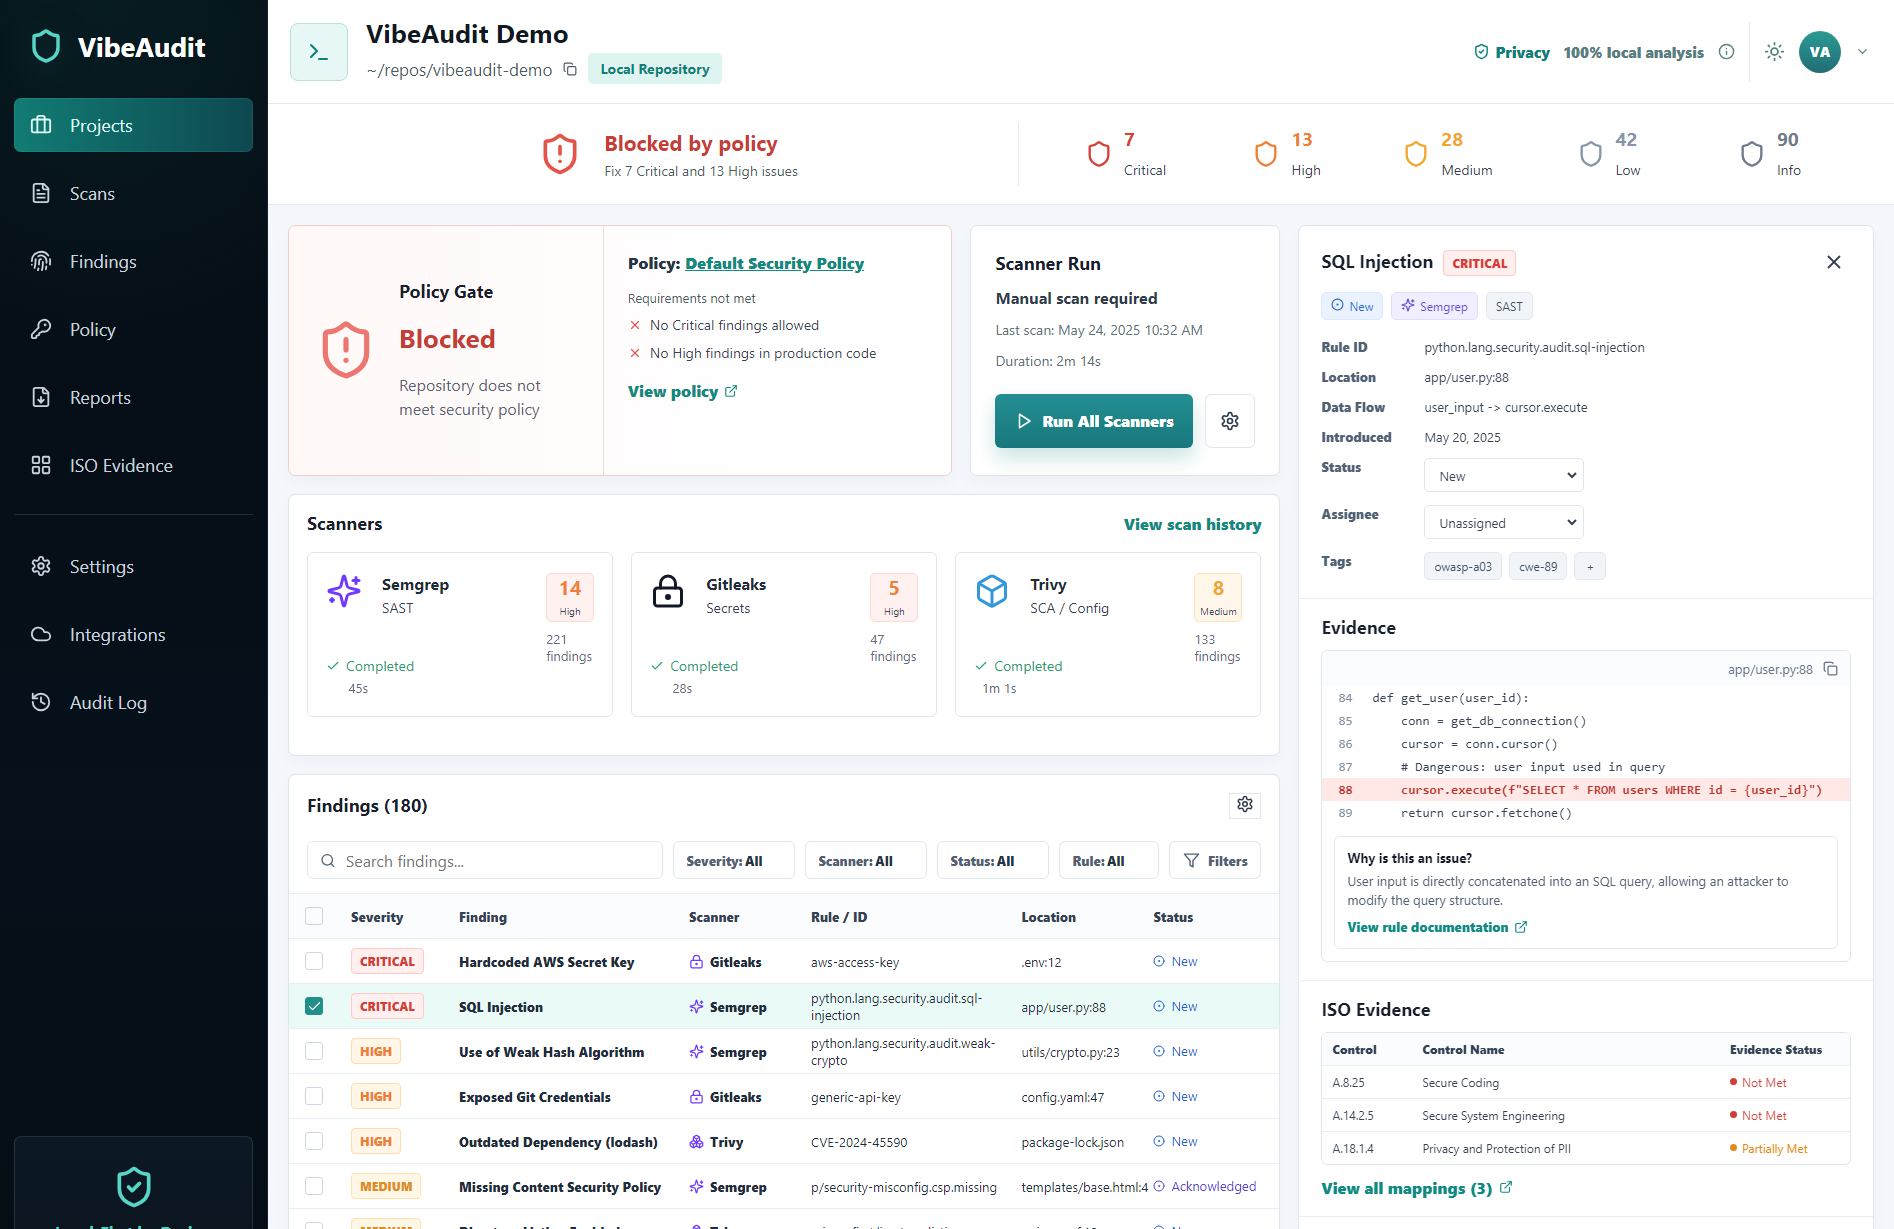Open the VA user avatar
Viewport: 1894px width, 1229px height.
1819,52
